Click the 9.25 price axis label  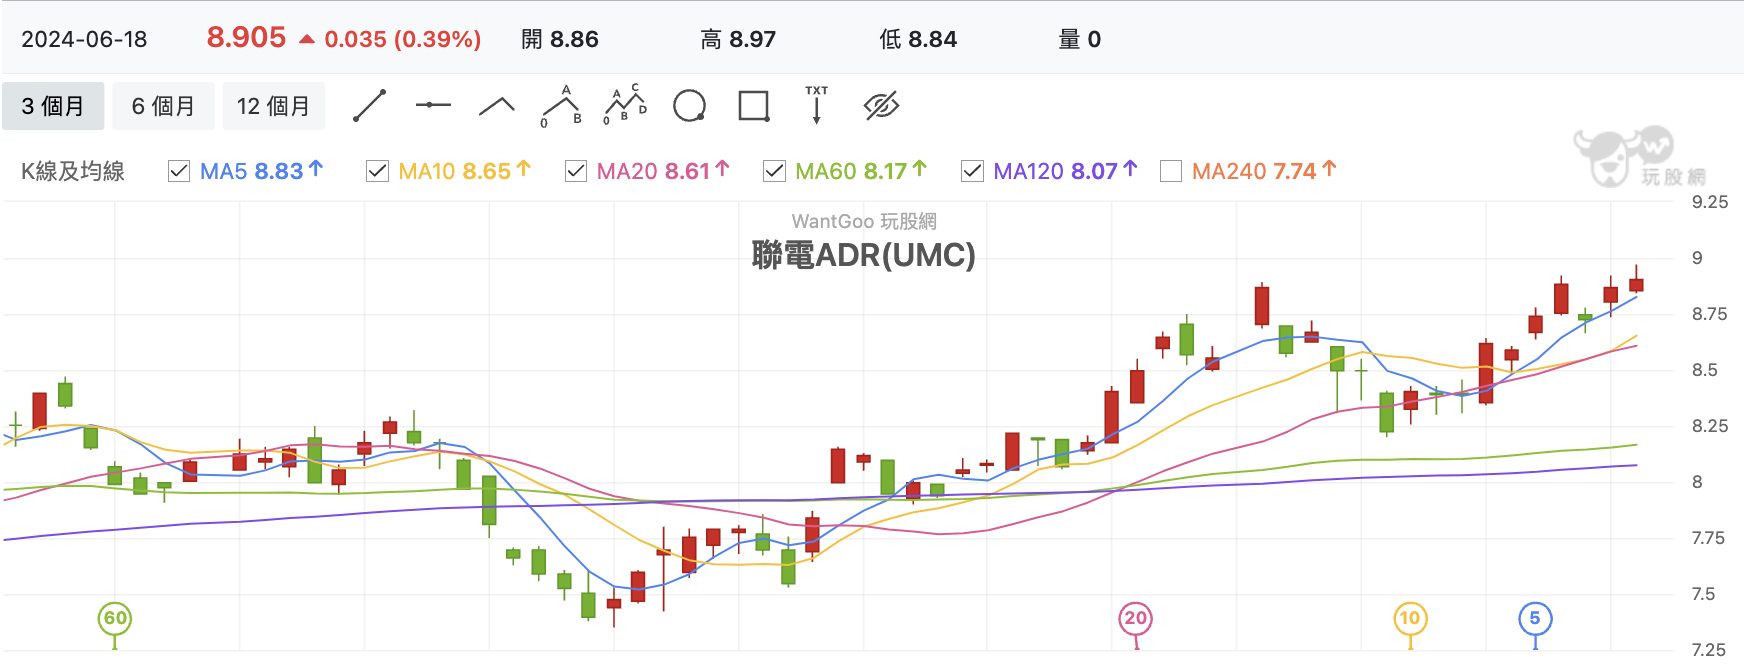click(1710, 202)
